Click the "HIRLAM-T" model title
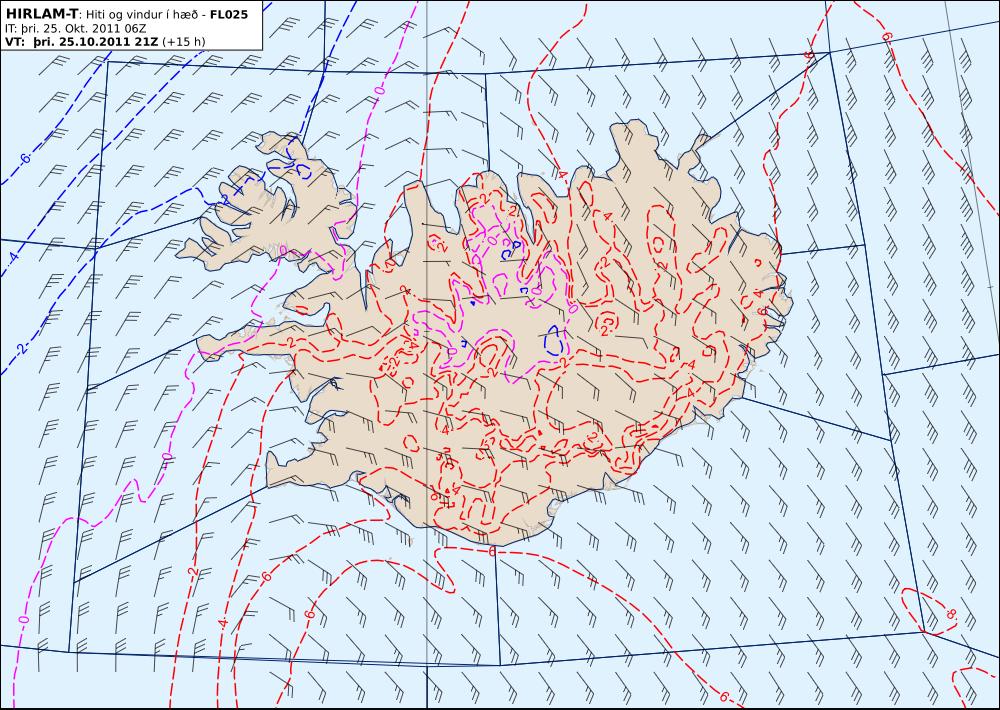1000x710 pixels. [x=41, y=14]
